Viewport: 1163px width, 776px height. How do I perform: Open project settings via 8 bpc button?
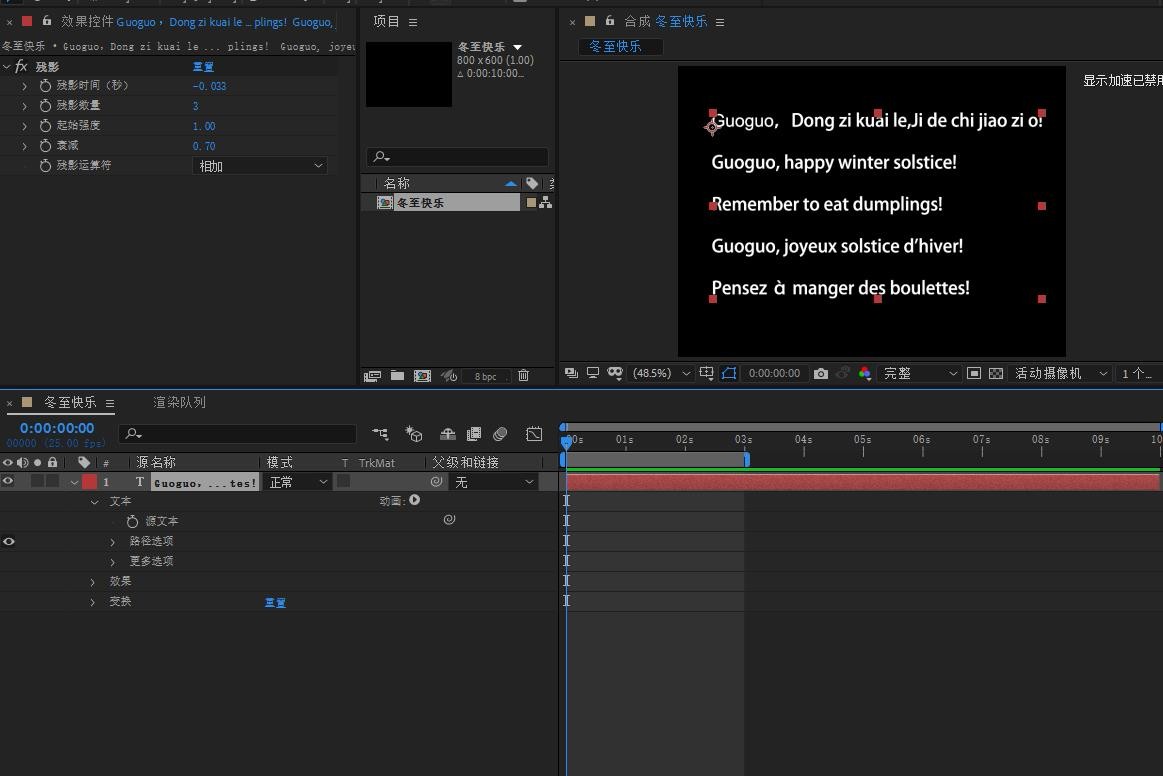click(x=485, y=377)
